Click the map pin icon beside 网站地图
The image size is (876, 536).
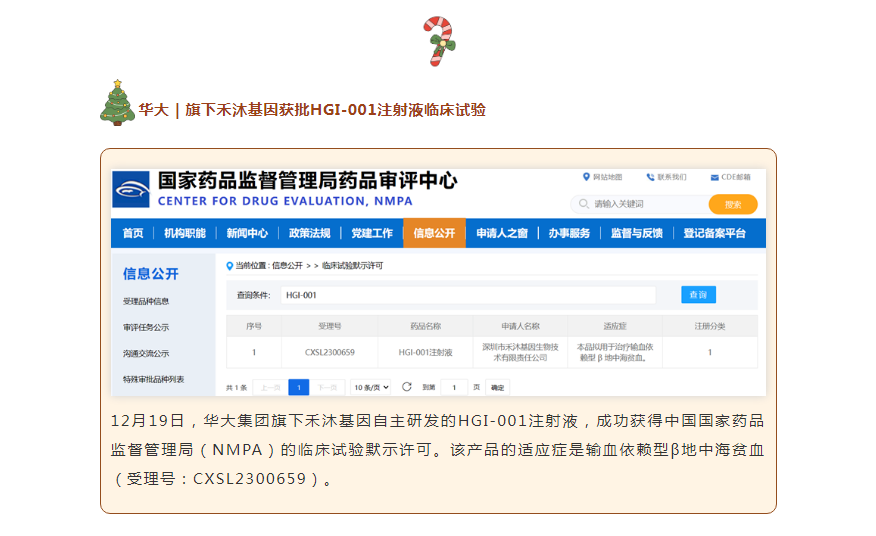click(x=586, y=177)
